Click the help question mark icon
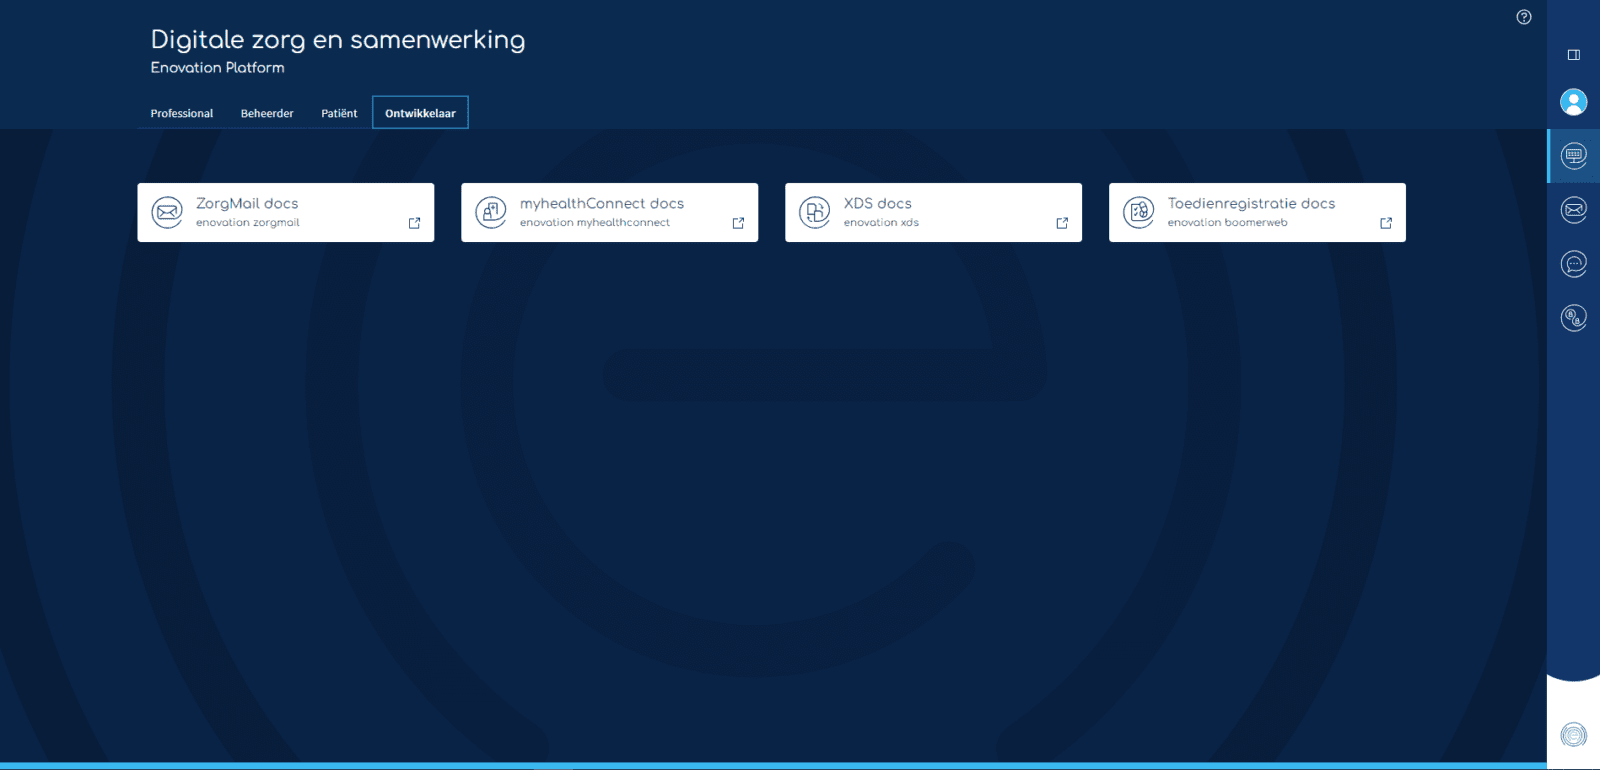 (x=1524, y=17)
